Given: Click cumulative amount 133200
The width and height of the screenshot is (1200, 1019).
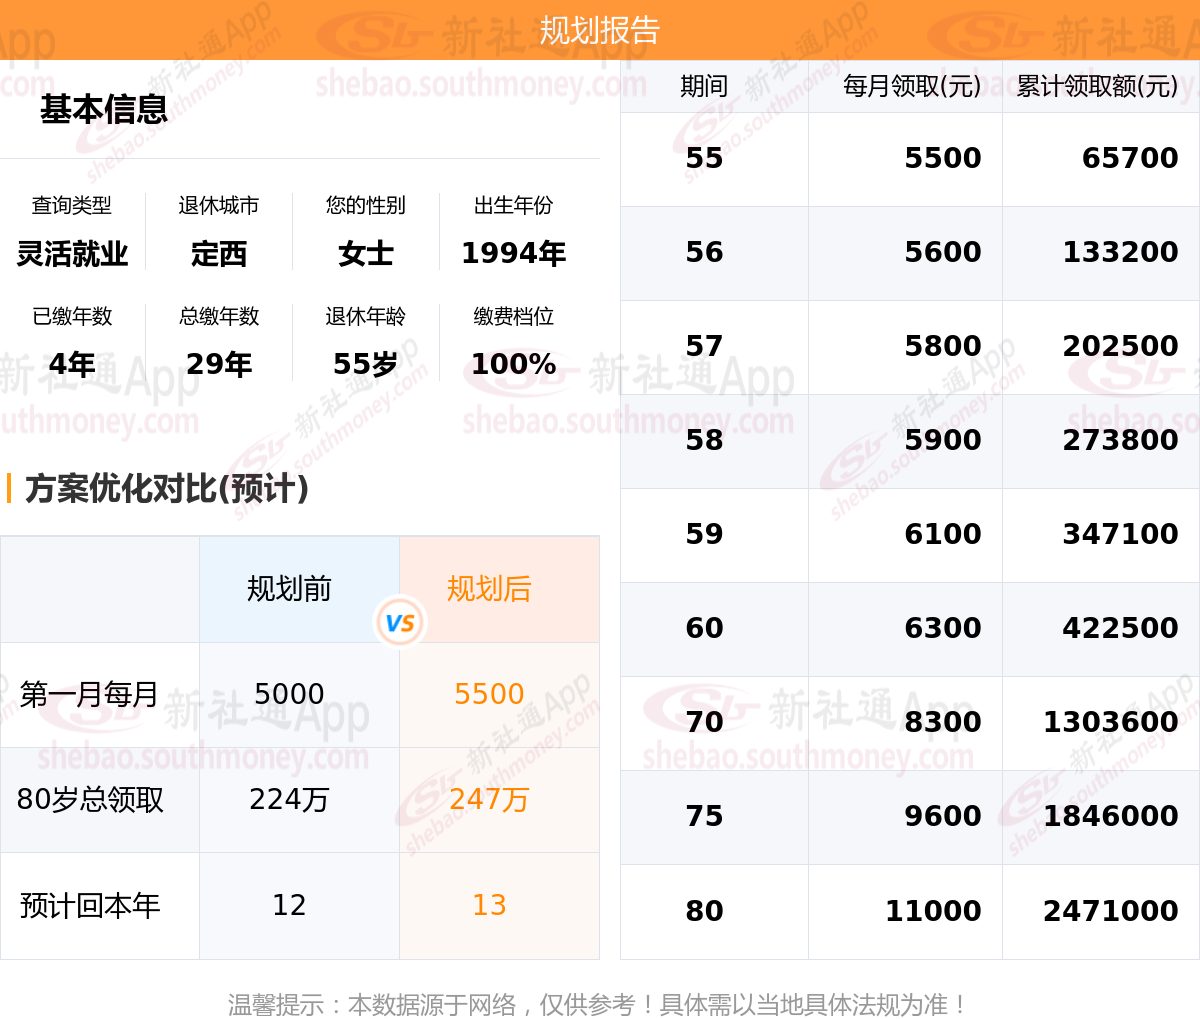Looking at the screenshot, I should pos(1120,252).
